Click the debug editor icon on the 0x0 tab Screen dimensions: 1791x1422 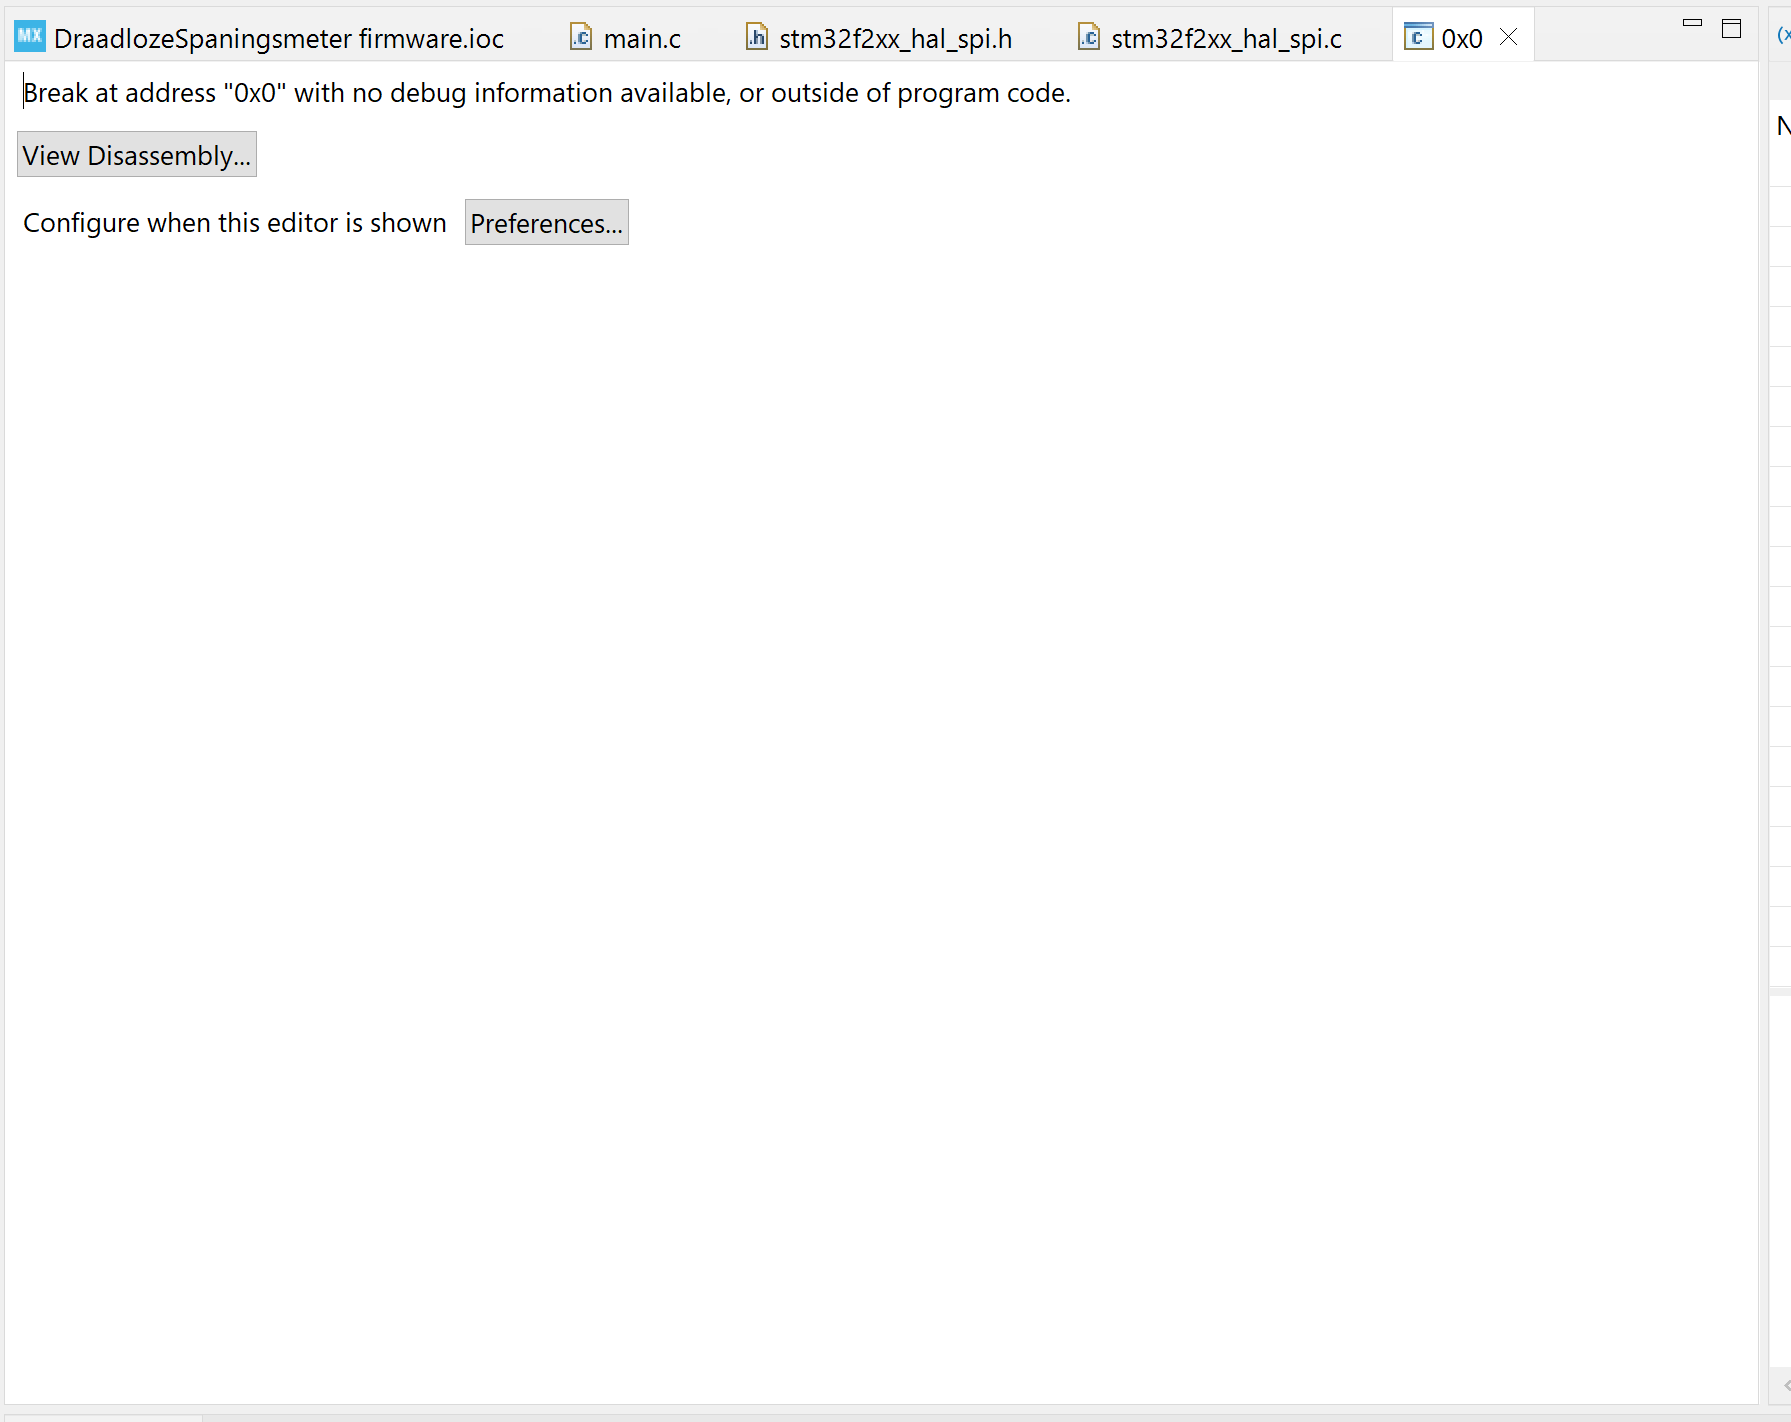coord(1418,38)
